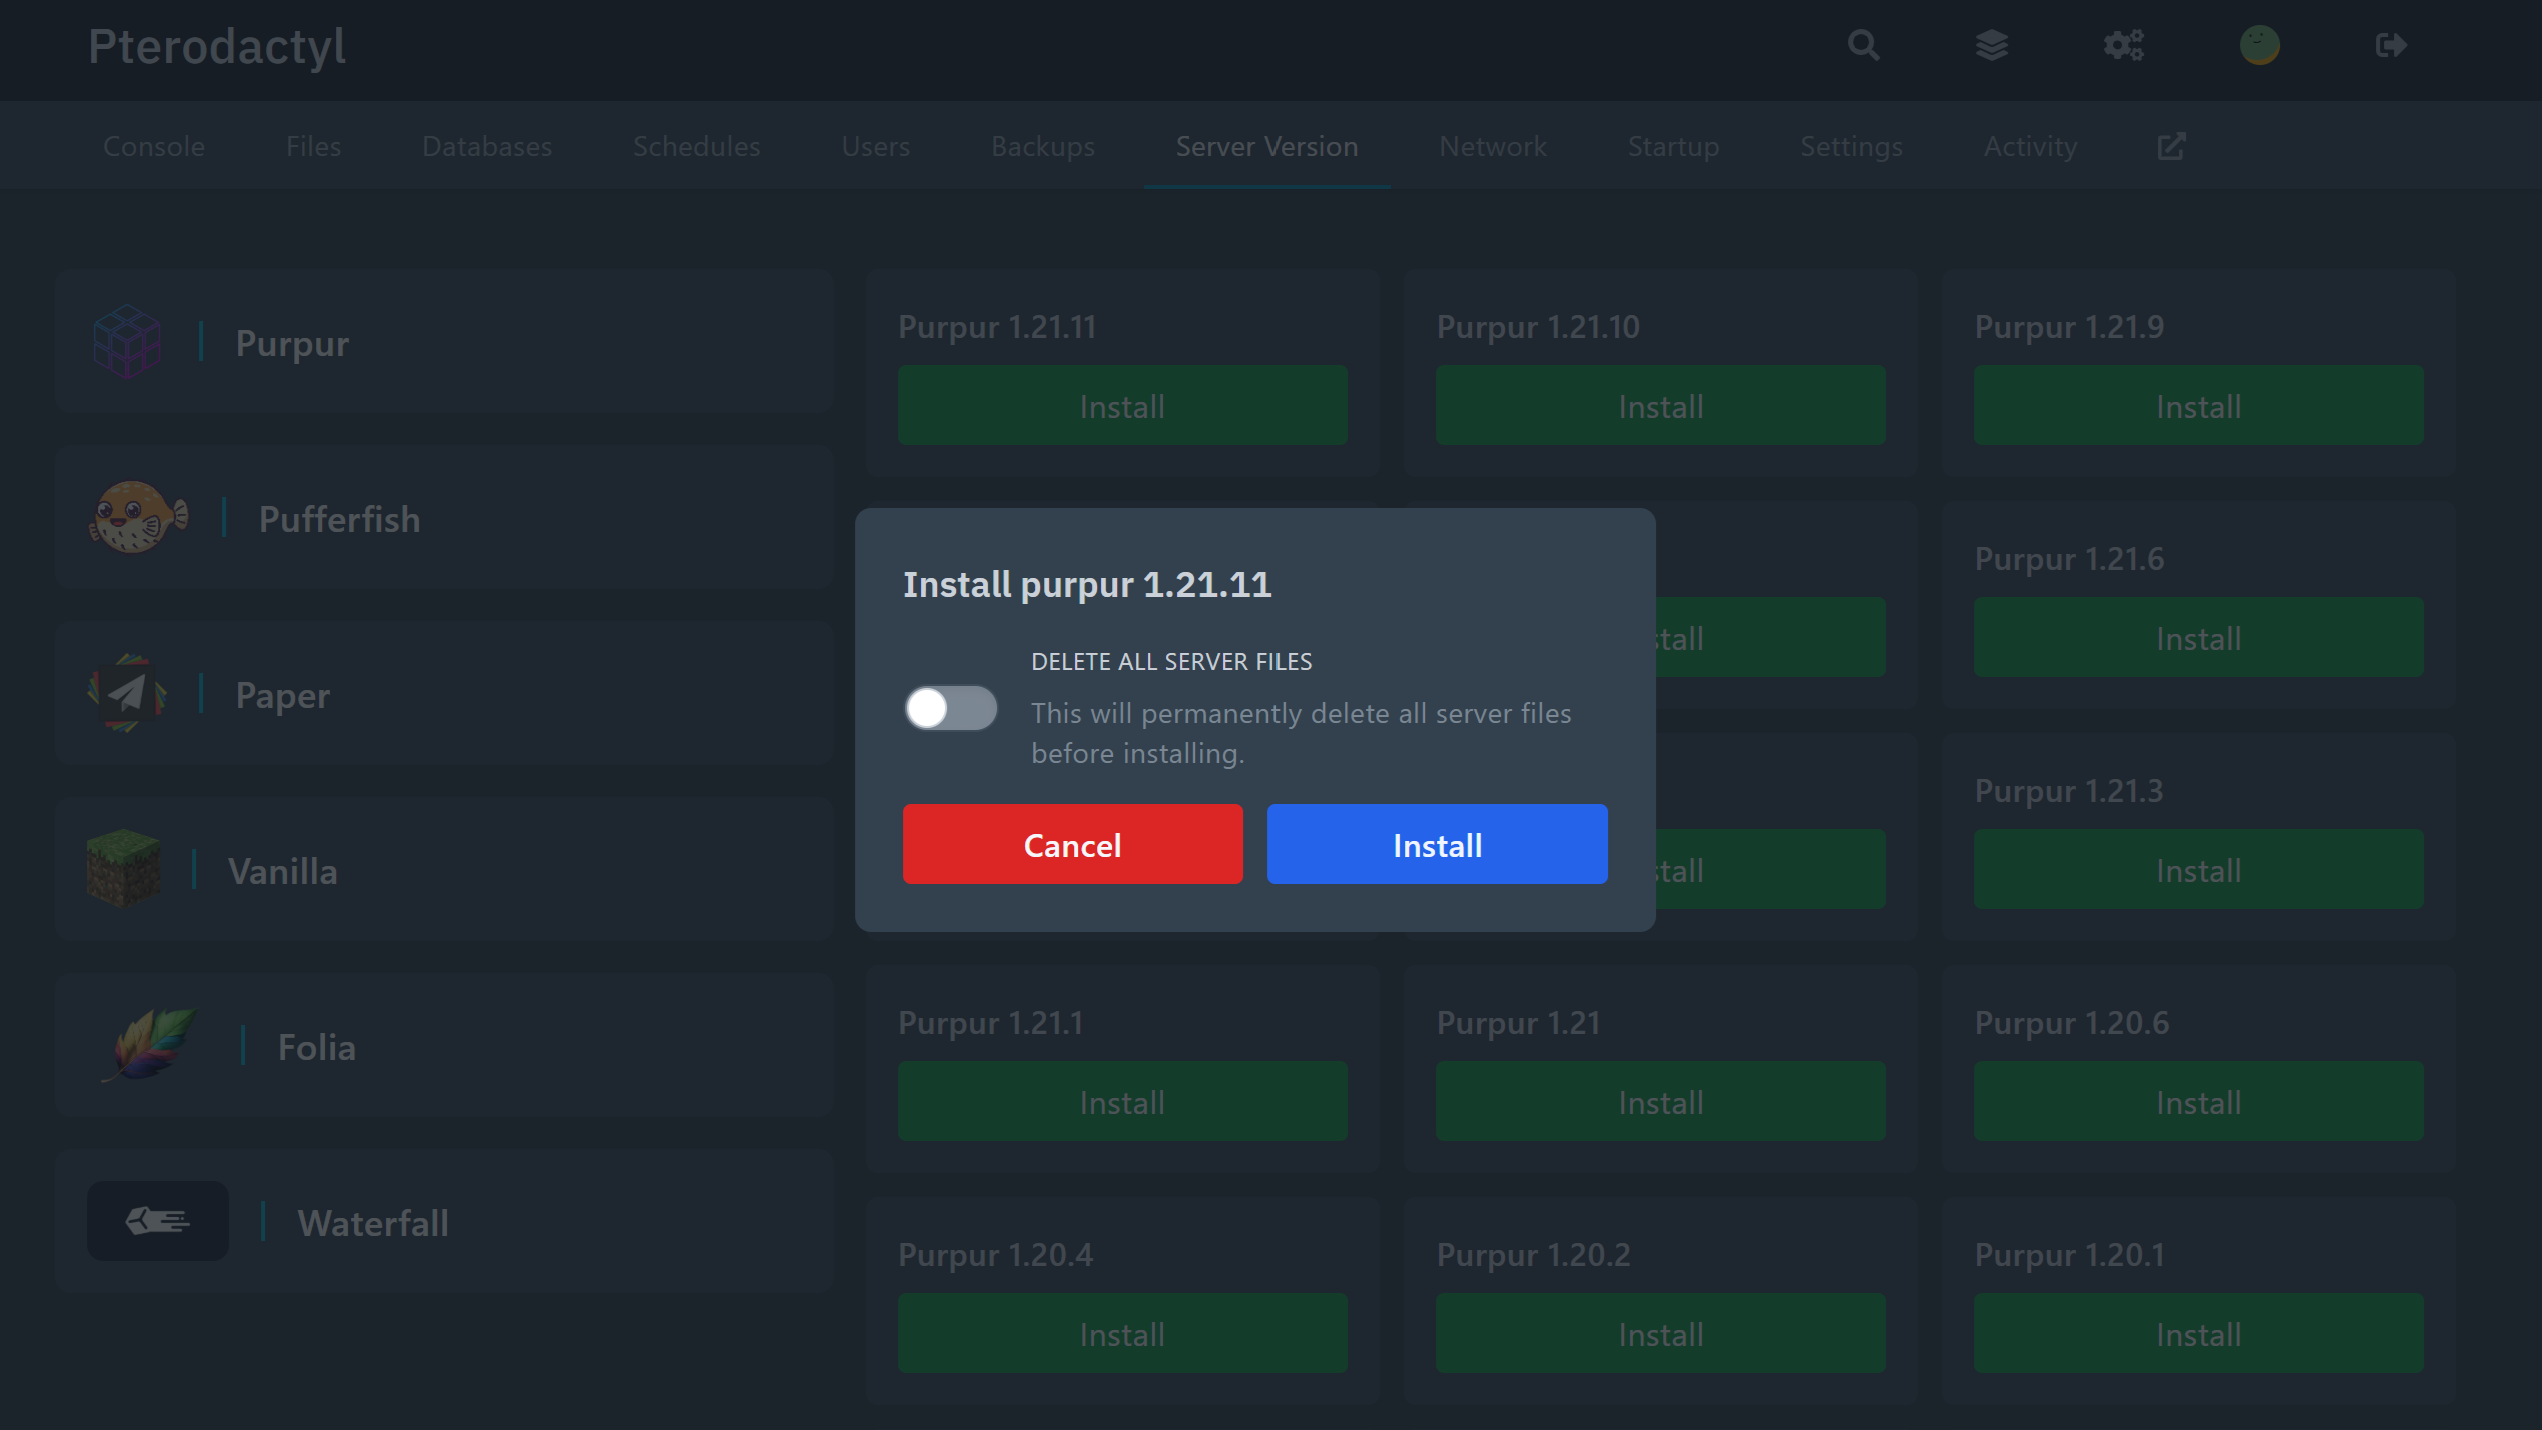
Task: Click the Pufferfish logo icon
Action: click(138, 518)
